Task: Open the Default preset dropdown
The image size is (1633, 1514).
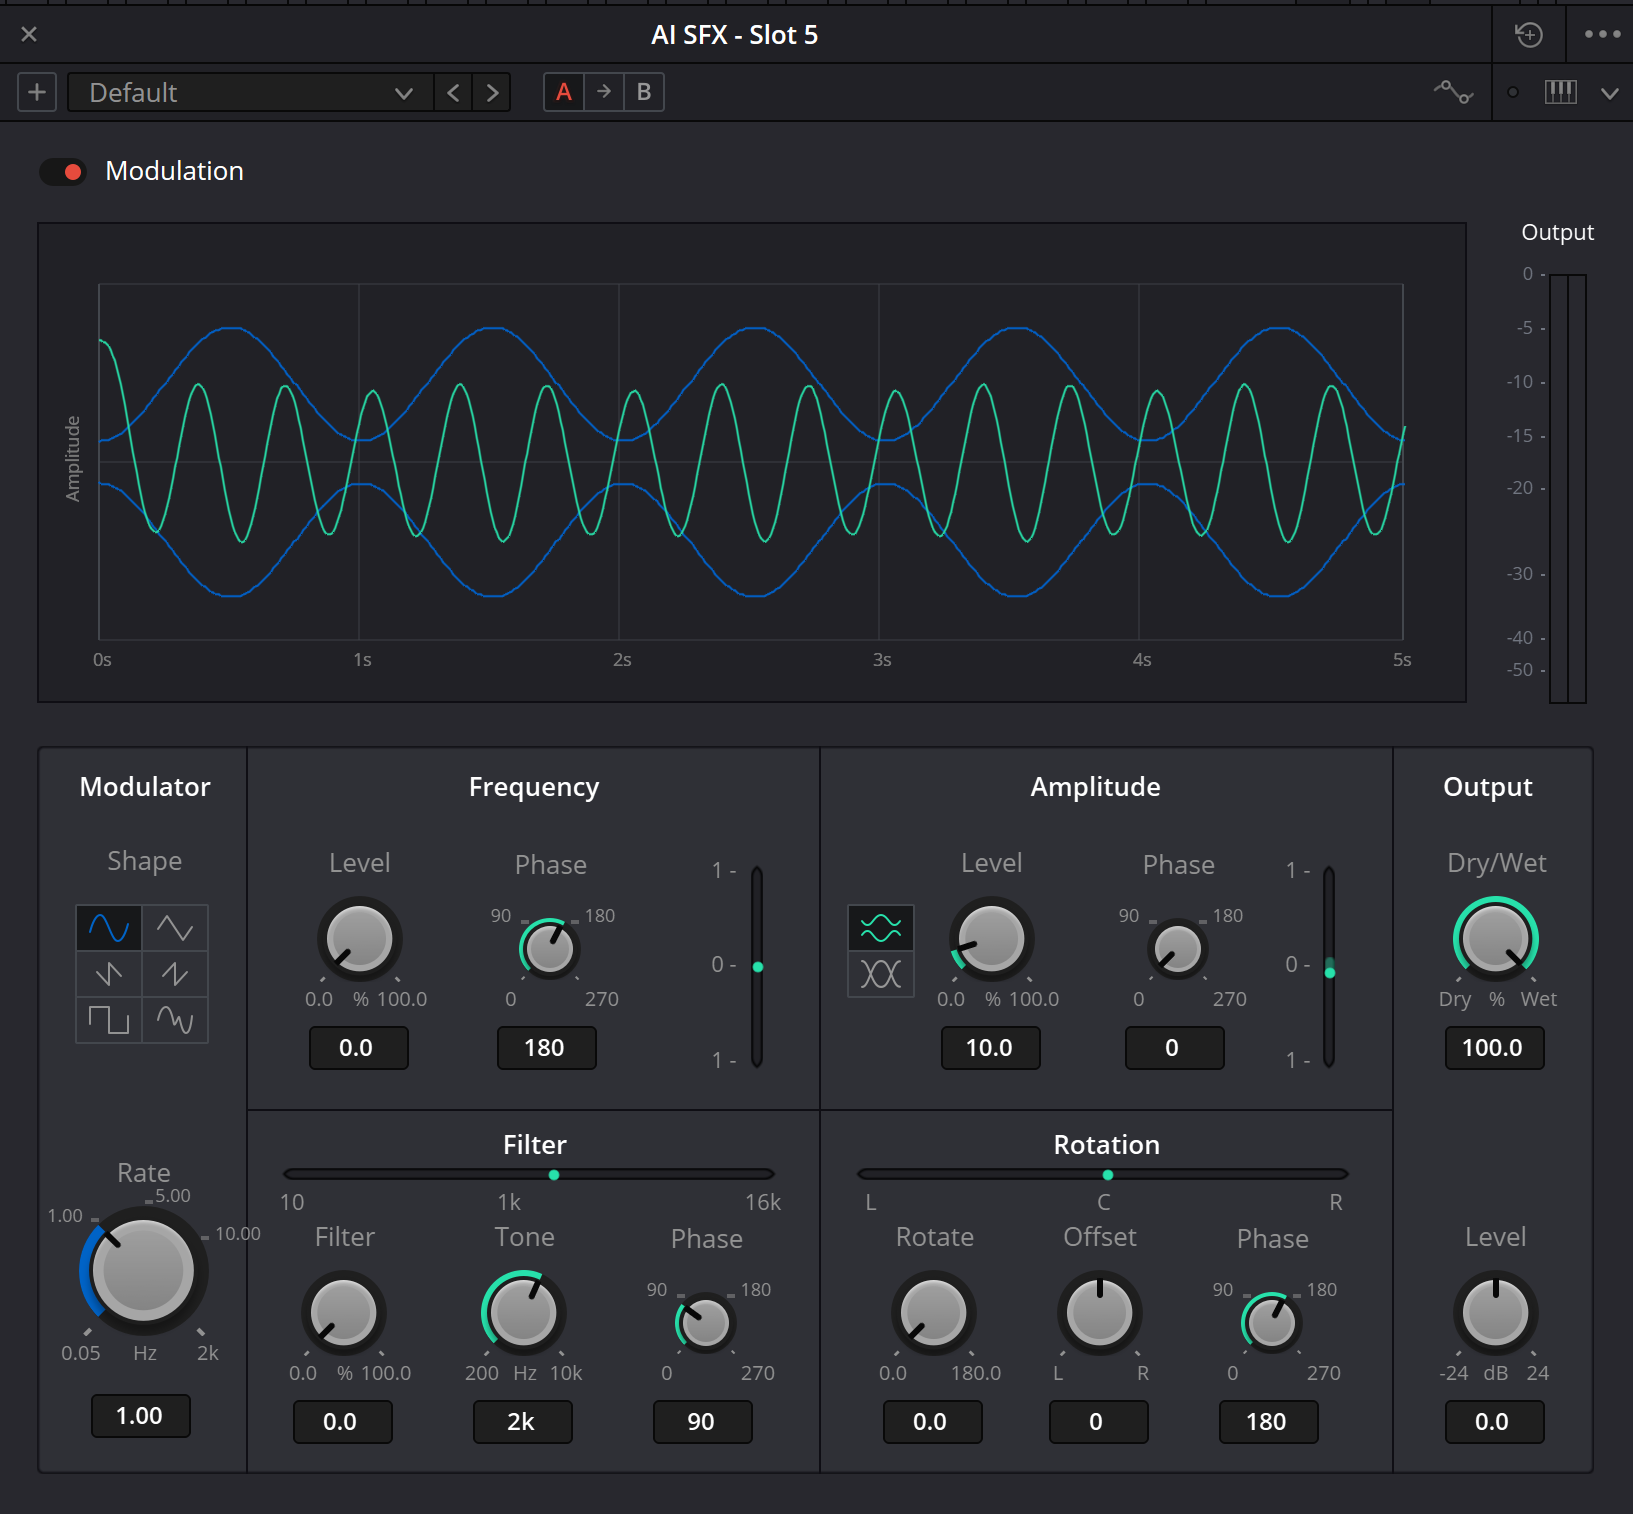Action: coord(251,92)
